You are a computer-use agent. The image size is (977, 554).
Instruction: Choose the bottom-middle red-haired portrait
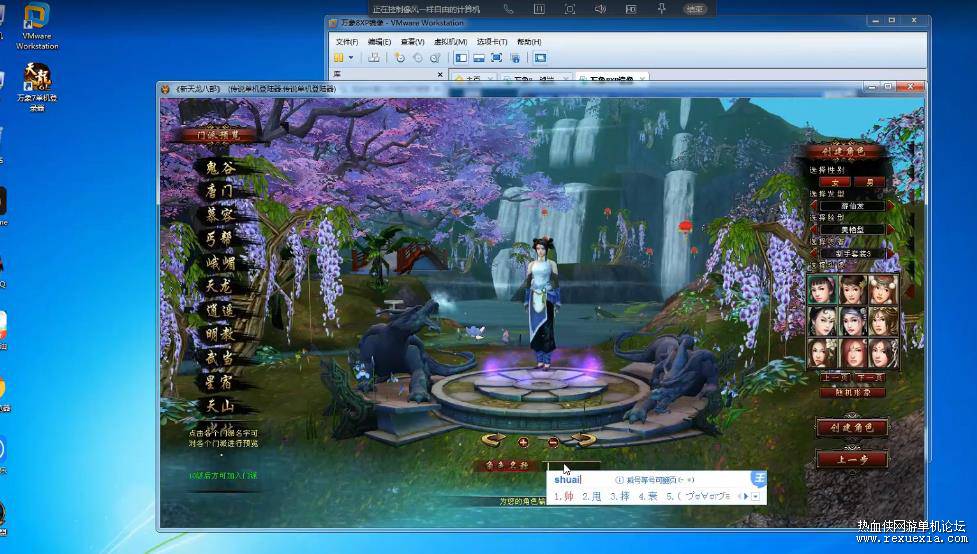click(x=853, y=353)
